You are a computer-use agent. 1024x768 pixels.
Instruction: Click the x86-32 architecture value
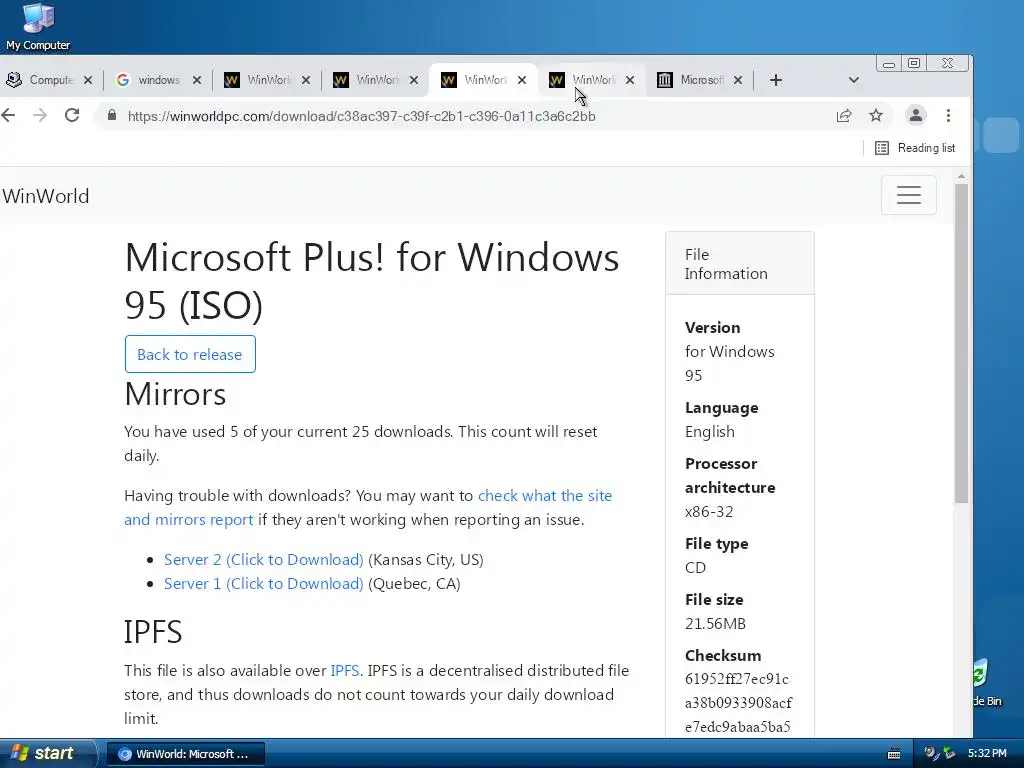[x=709, y=511]
